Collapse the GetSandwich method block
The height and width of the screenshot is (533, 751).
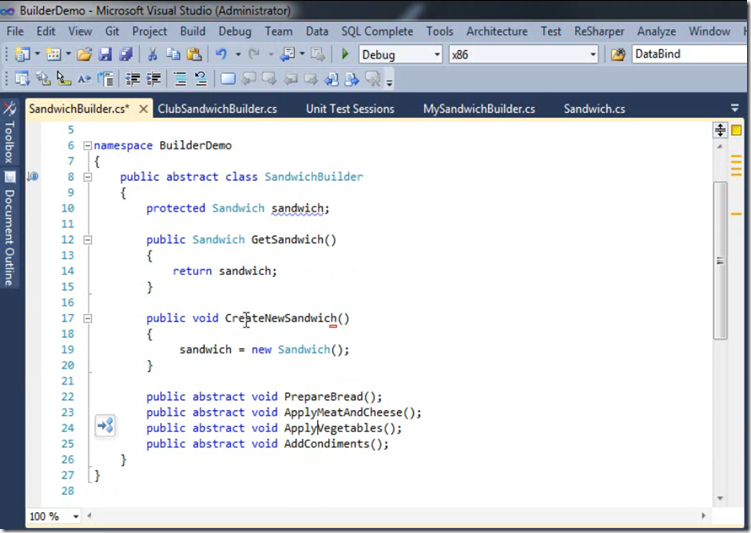pyautogui.click(x=88, y=239)
